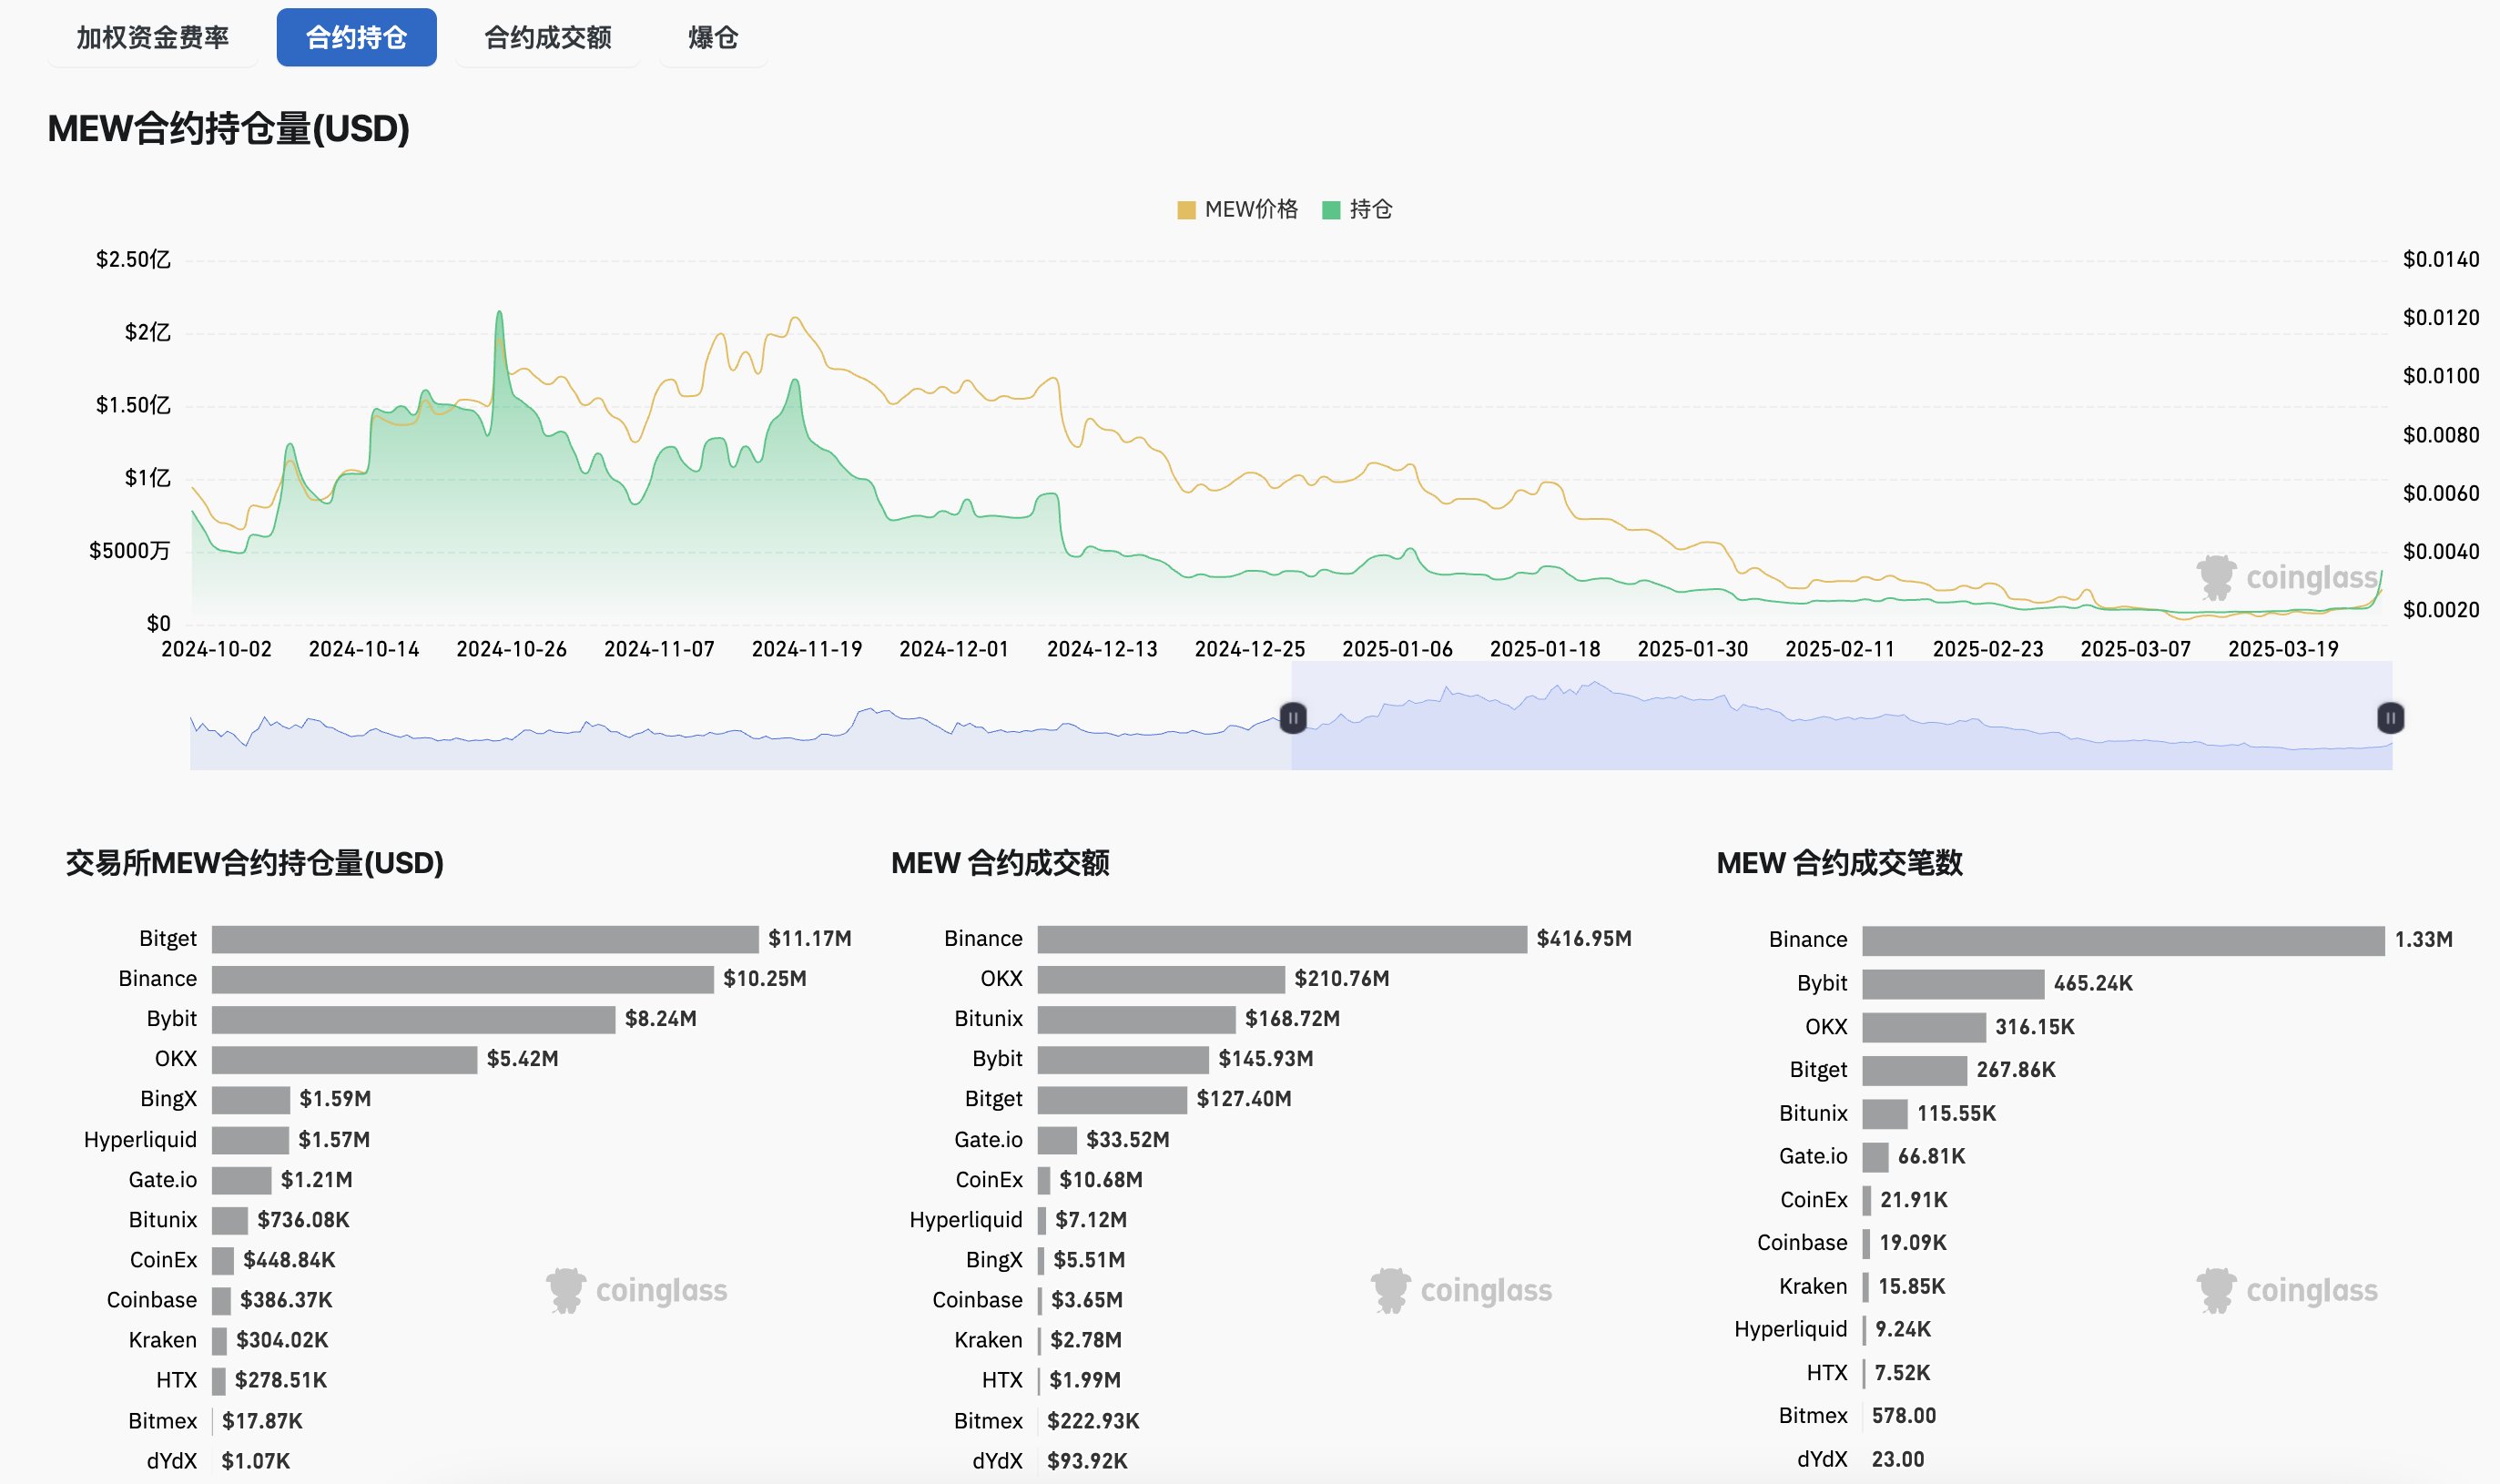This screenshot has width=2500, height=1484.
Task: Click the OKX $210.76M volume bar
Action: (x=1160, y=979)
